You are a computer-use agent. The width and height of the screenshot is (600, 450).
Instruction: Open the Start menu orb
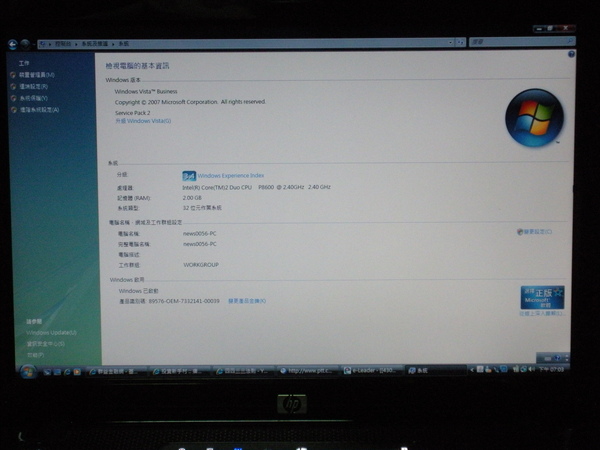pyautogui.click(x=28, y=372)
